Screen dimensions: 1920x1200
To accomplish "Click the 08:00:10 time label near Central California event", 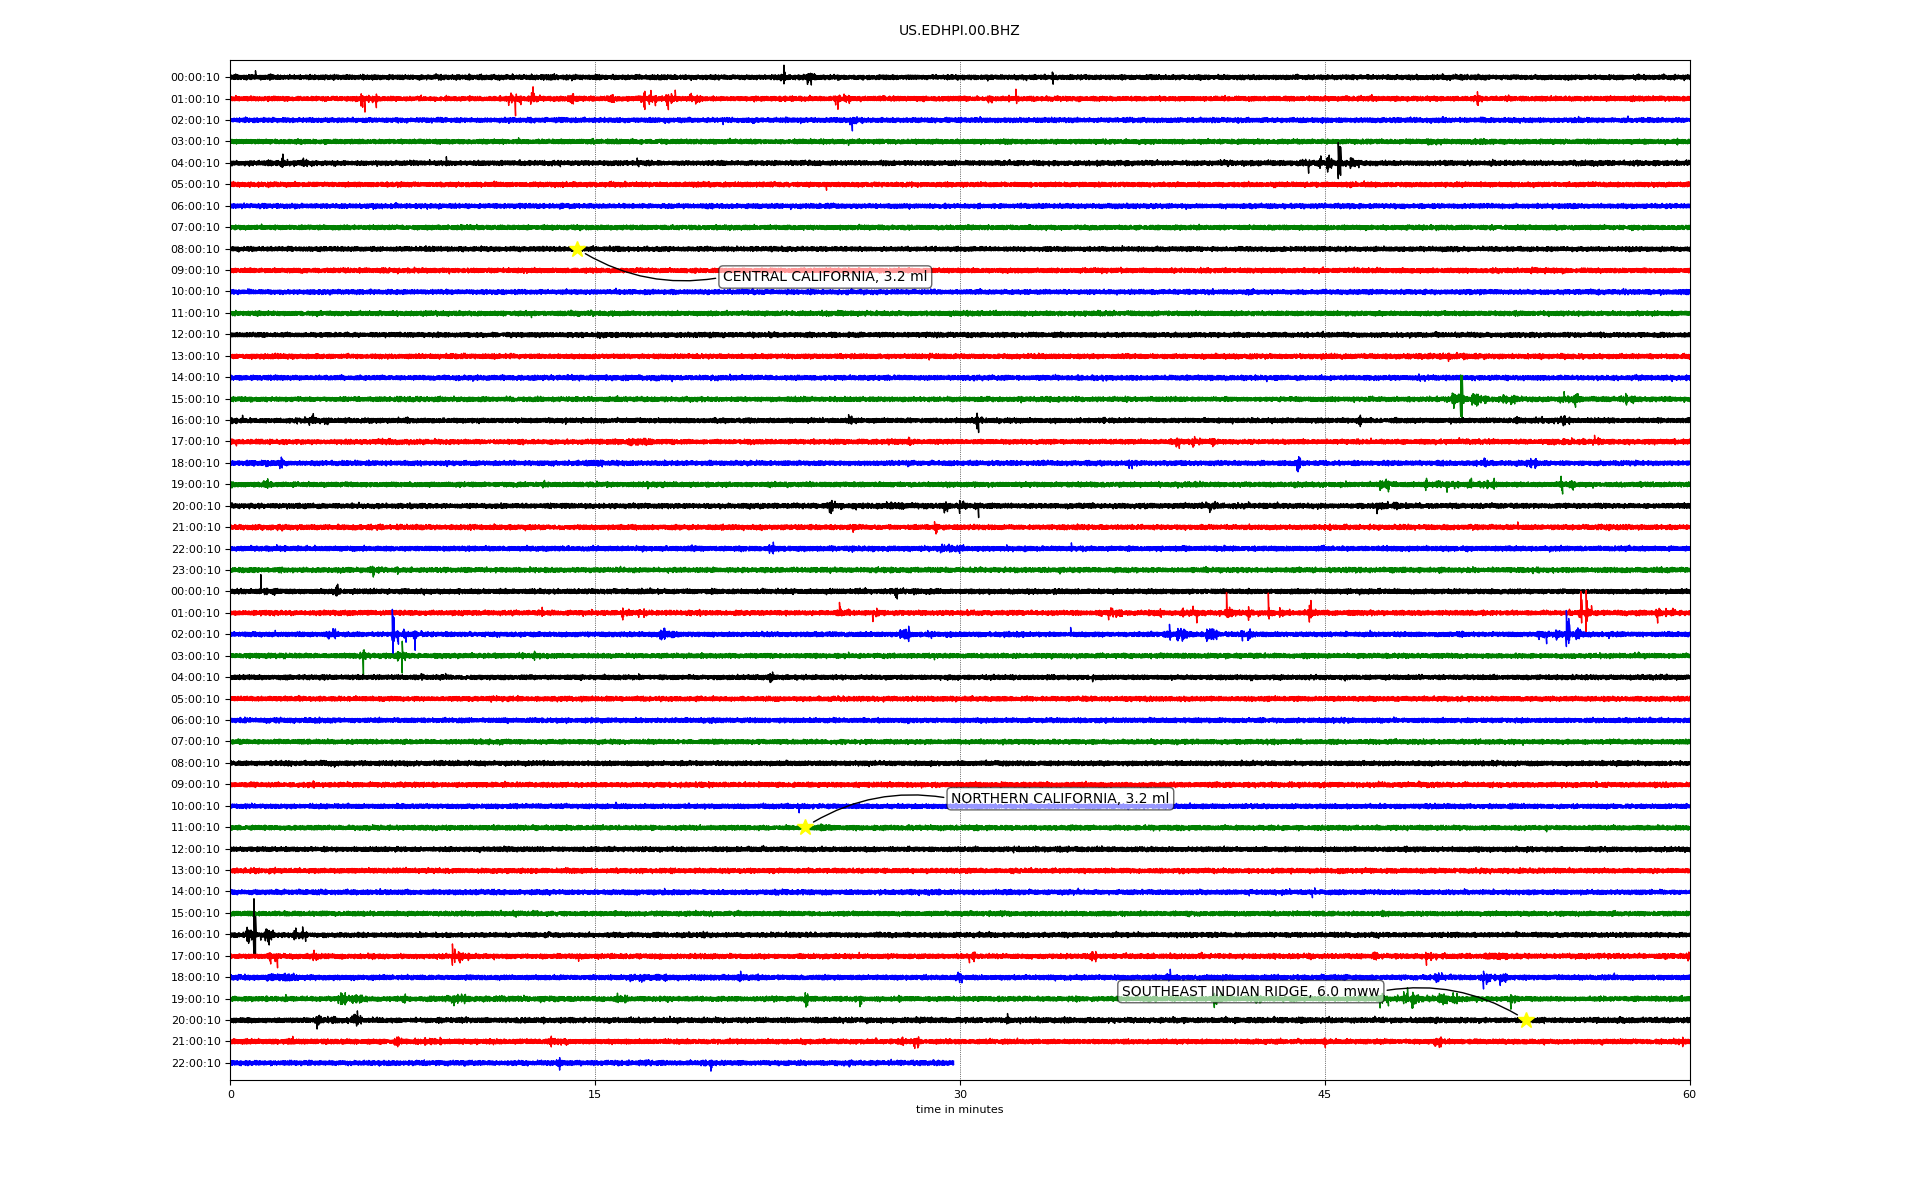I will (195, 250).
